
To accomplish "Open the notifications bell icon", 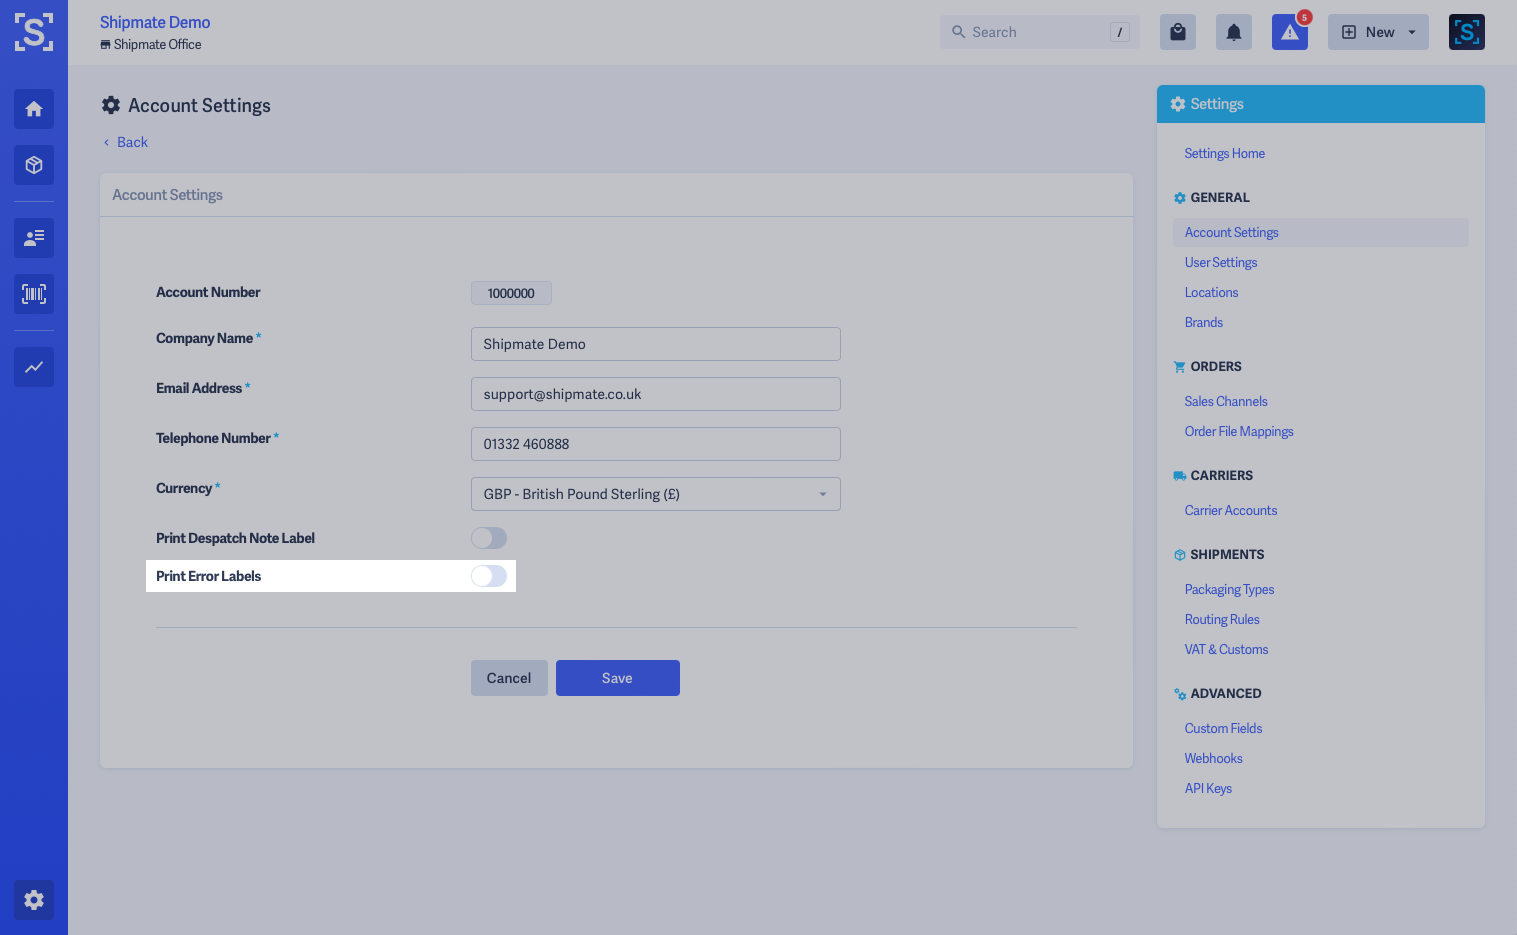I will click(x=1234, y=32).
